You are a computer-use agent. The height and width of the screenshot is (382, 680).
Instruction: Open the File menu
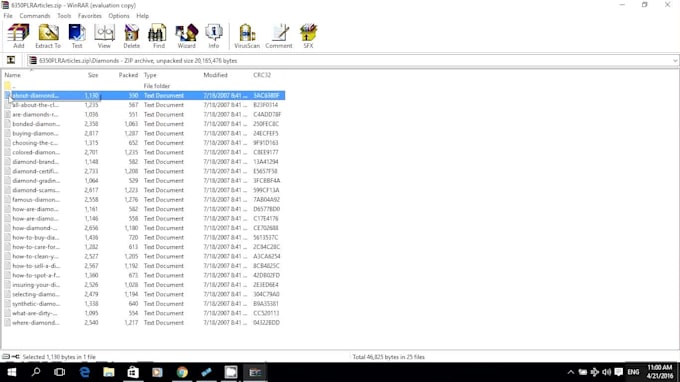[8, 16]
